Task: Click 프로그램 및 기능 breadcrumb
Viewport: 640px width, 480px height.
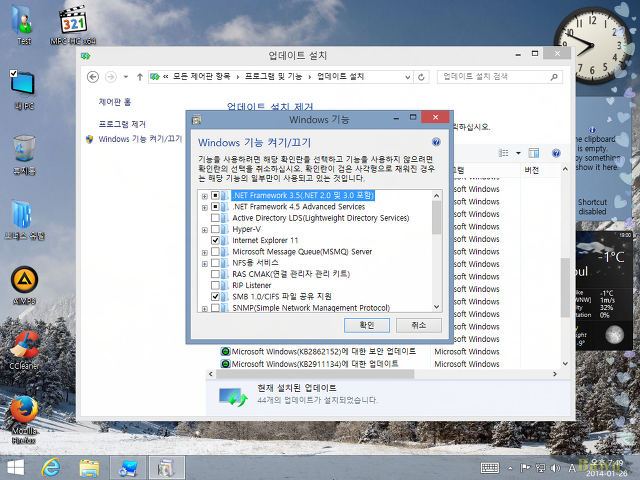Action: point(273,77)
